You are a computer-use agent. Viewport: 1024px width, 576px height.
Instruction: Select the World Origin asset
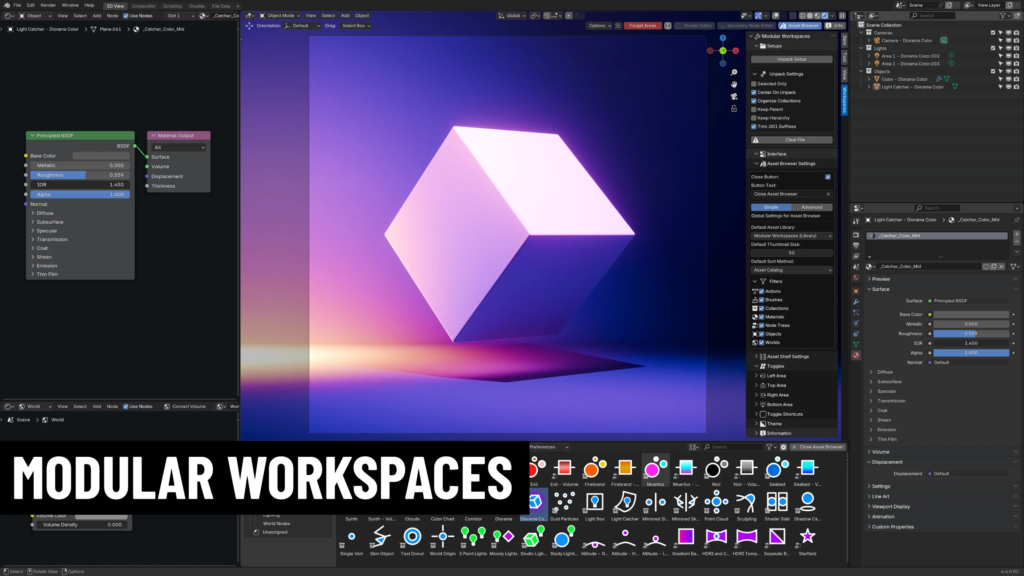pos(442,537)
